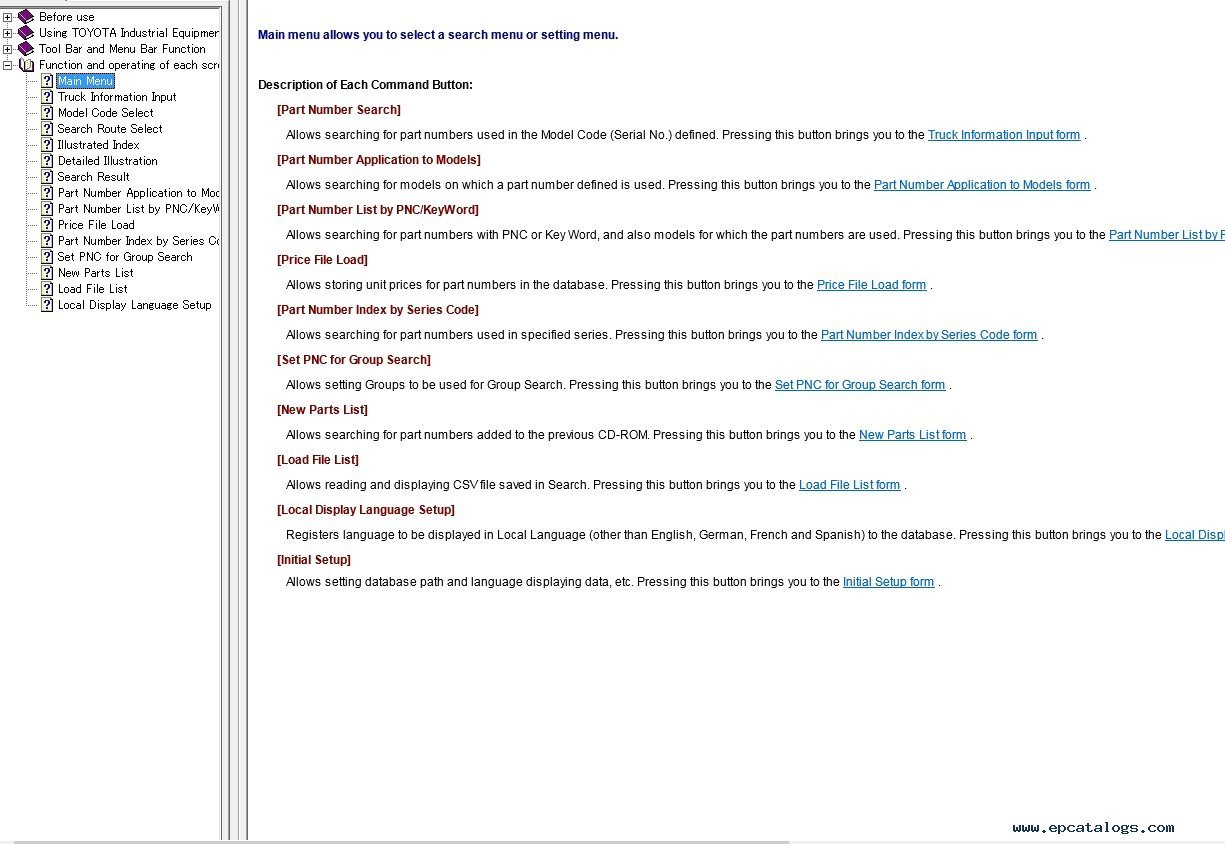The width and height of the screenshot is (1225, 844).
Task: Follow the Price File Load form link
Action: [x=872, y=285]
